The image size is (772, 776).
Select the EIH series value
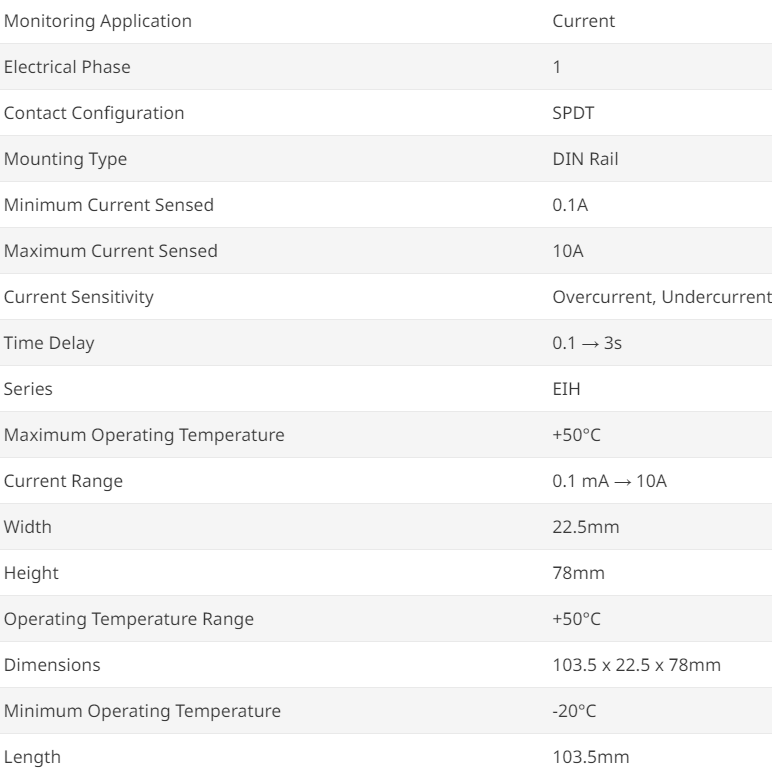[566, 389]
